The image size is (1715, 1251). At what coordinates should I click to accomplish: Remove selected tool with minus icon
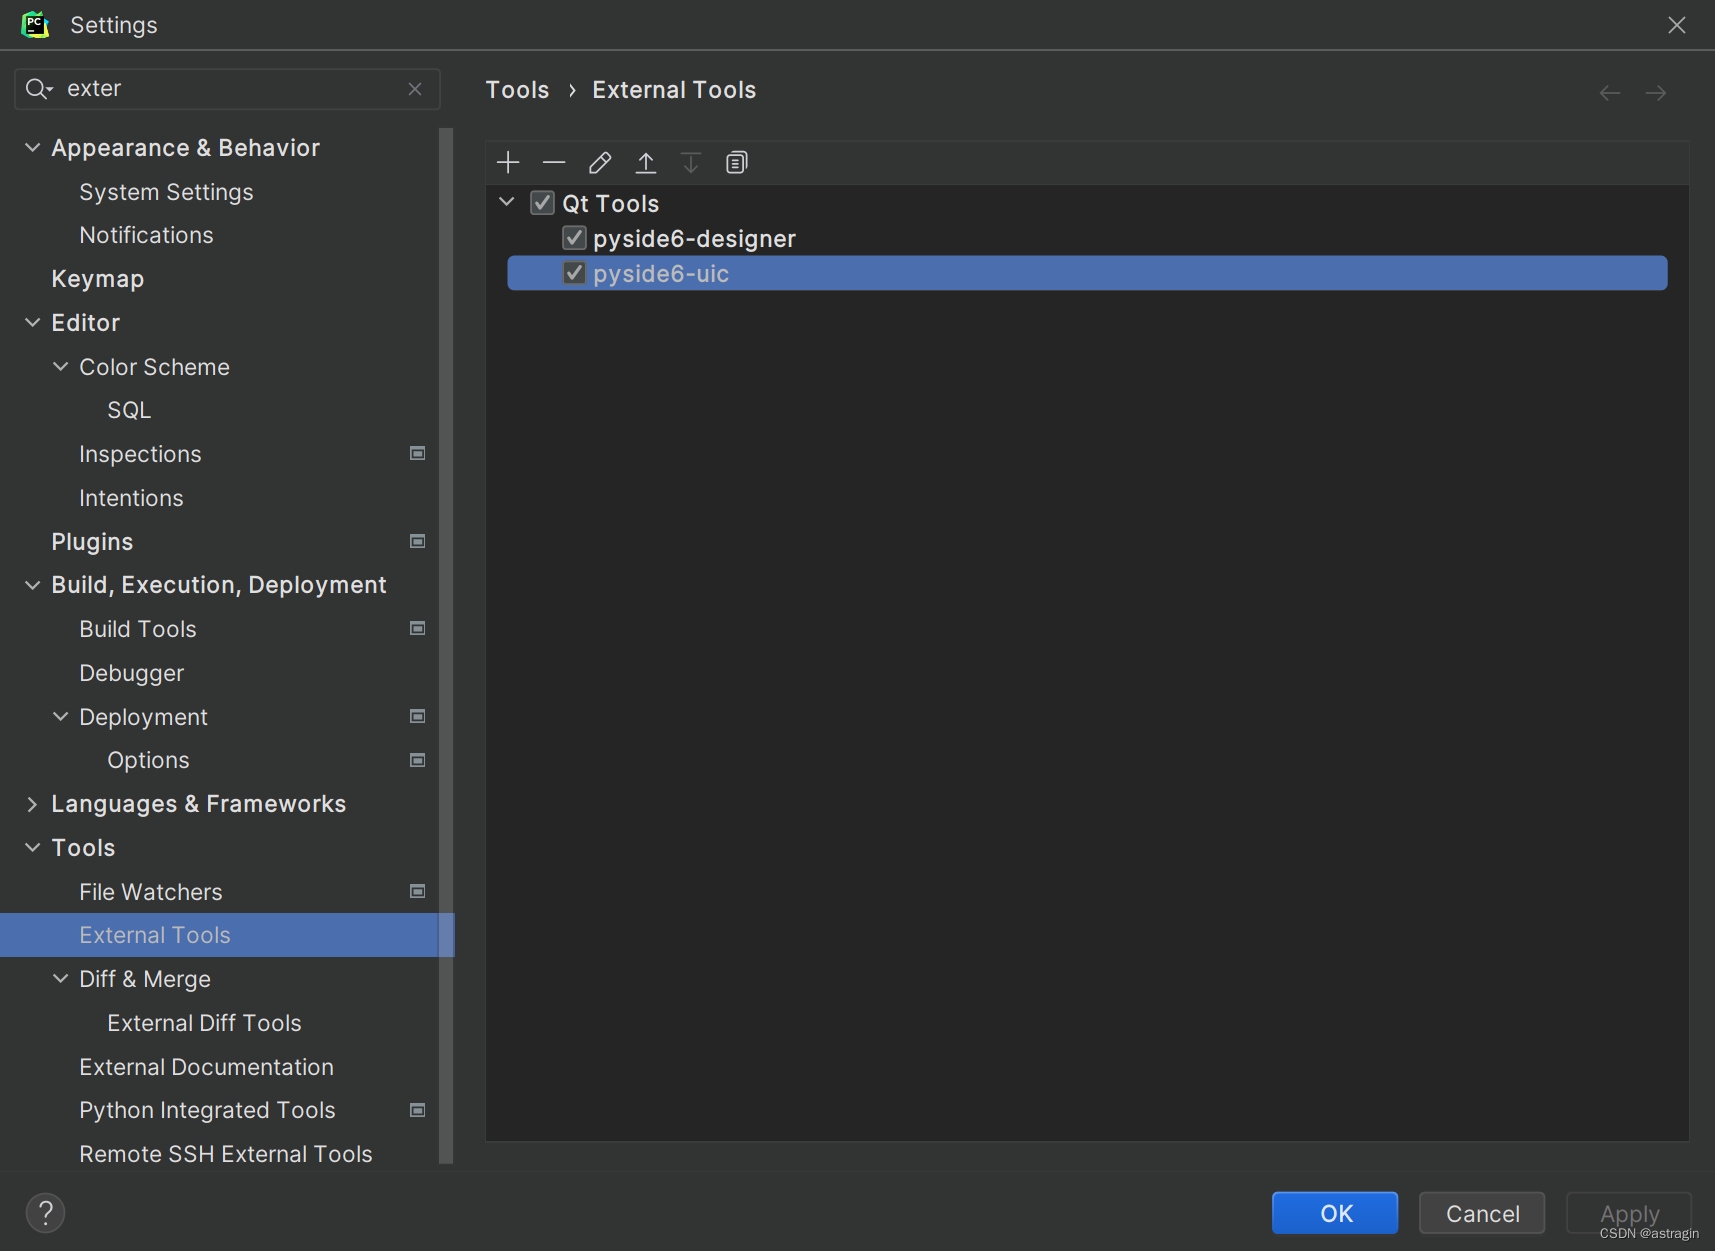[x=554, y=162]
